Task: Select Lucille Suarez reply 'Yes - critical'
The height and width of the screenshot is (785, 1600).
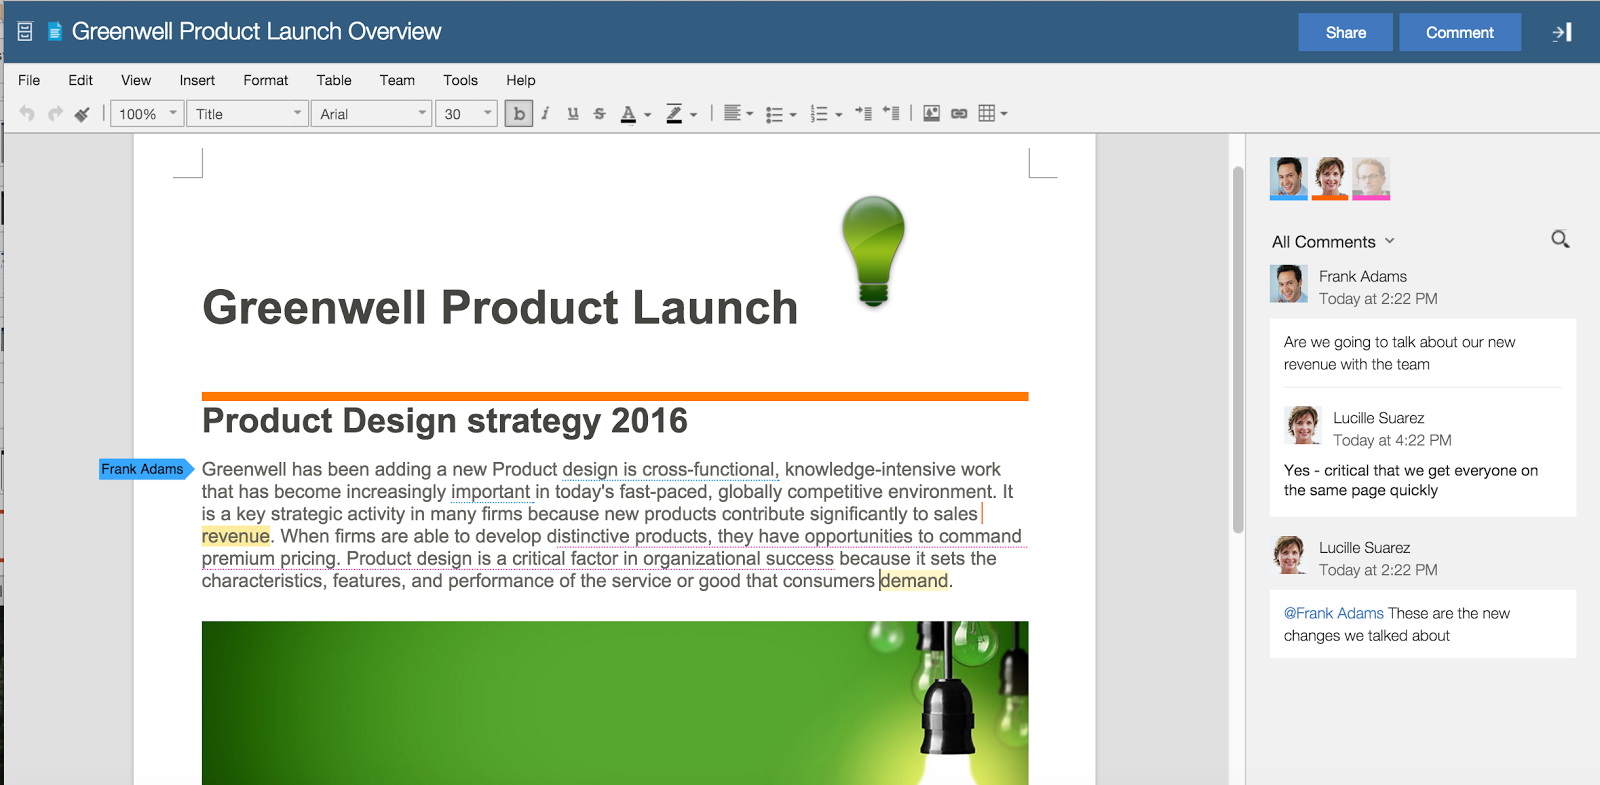Action: click(1411, 480)
